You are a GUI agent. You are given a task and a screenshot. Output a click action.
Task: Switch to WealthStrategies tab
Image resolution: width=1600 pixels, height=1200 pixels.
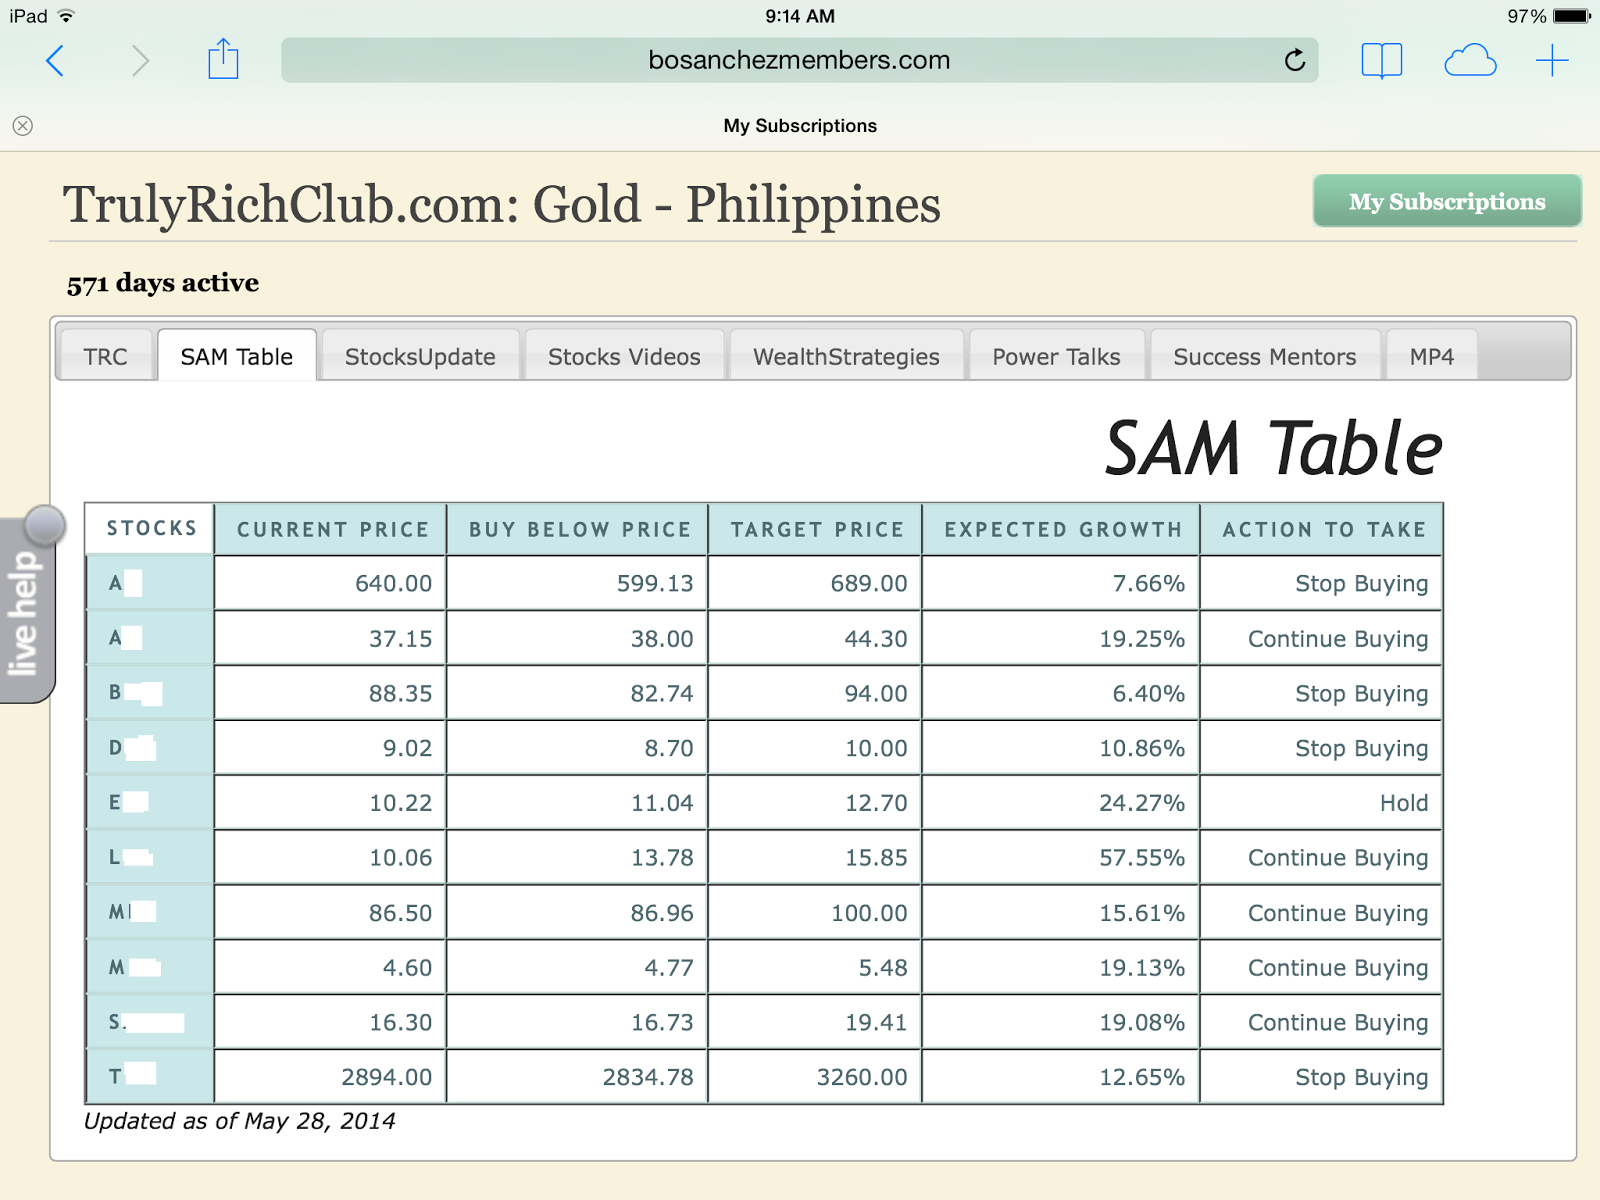(x=846, y=356)
